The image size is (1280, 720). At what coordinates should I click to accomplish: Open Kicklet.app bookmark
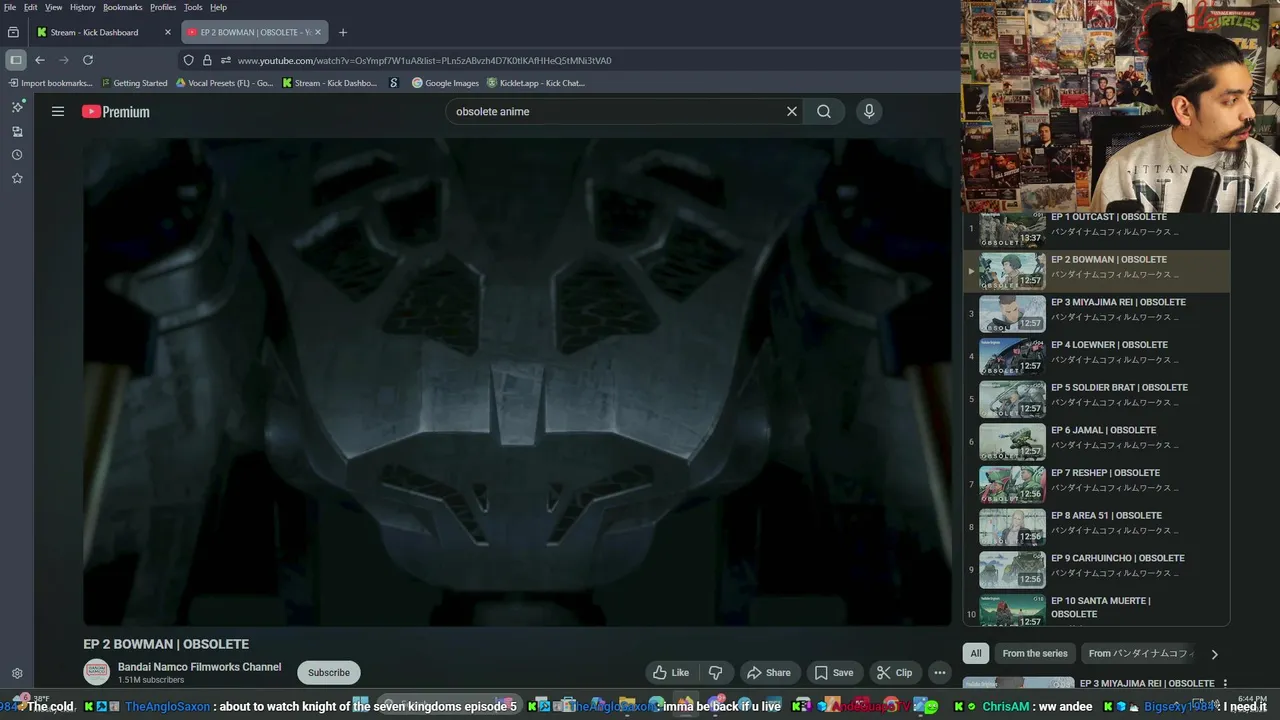tap(536, 83)
